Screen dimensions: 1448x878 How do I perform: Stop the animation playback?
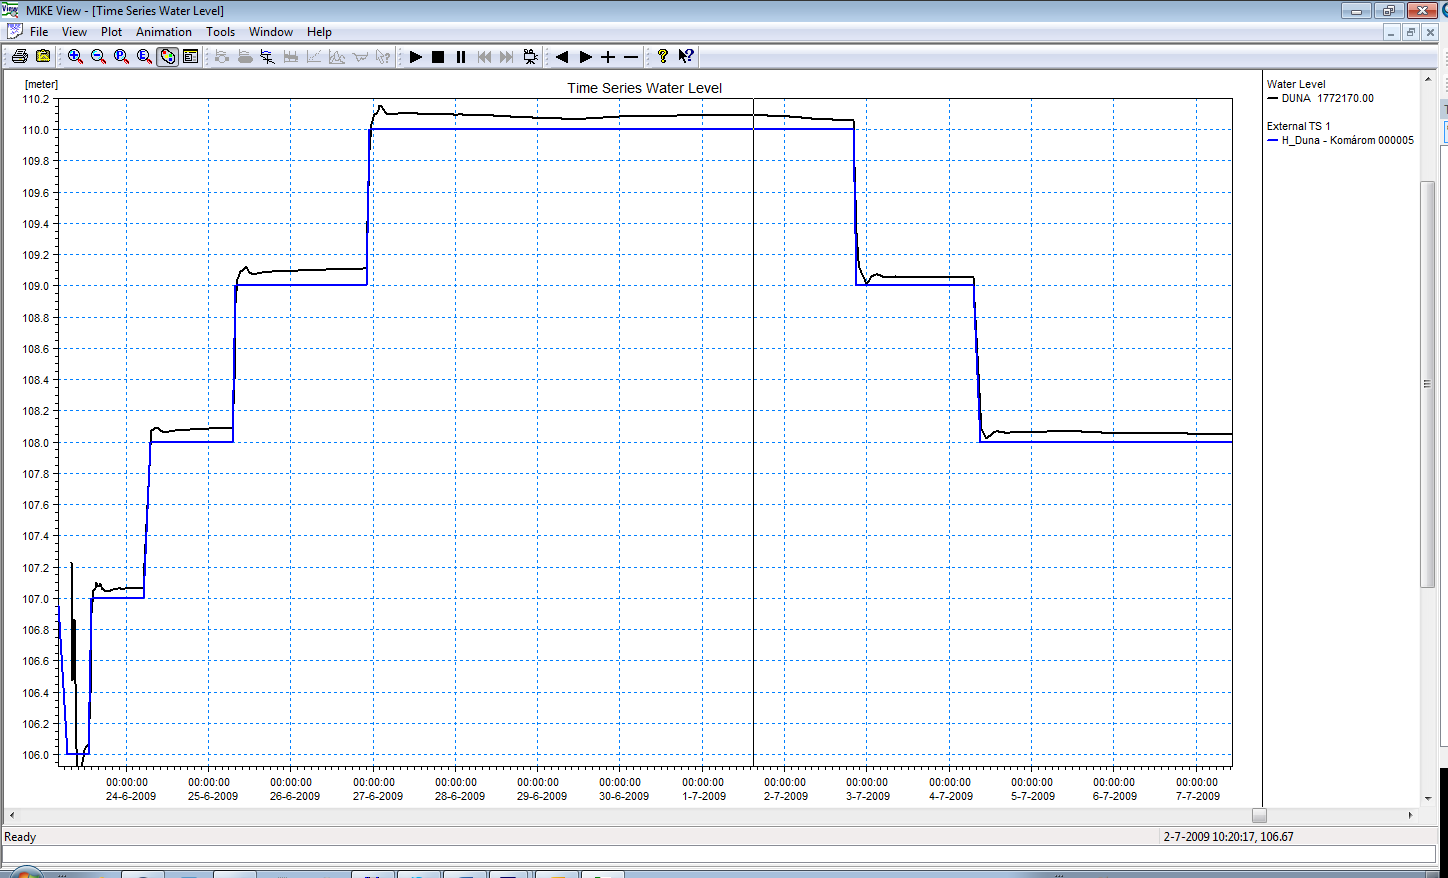click(x=438, y=57)
